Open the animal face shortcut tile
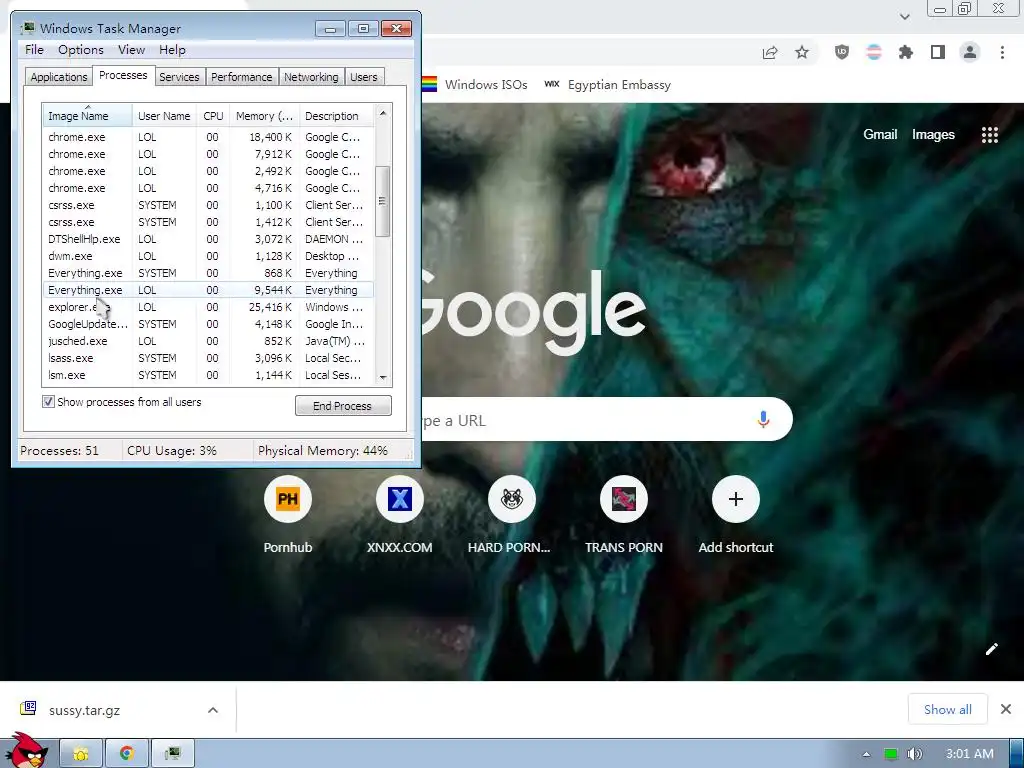1024x768 pixels. point(512,499)
